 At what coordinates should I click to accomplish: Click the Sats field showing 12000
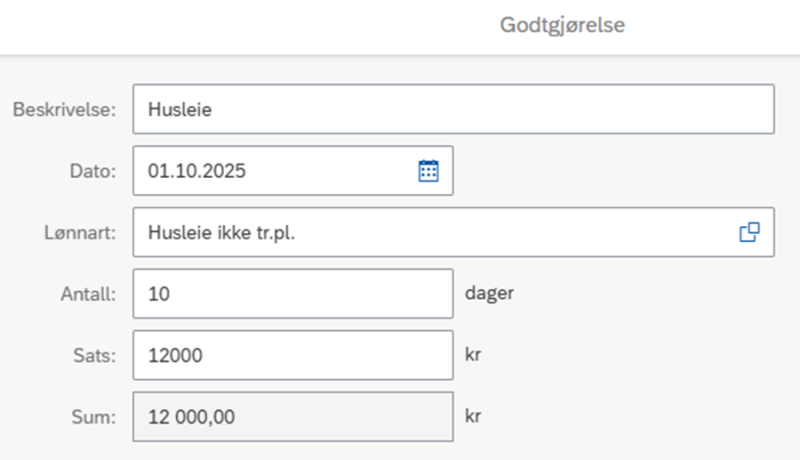293,355
